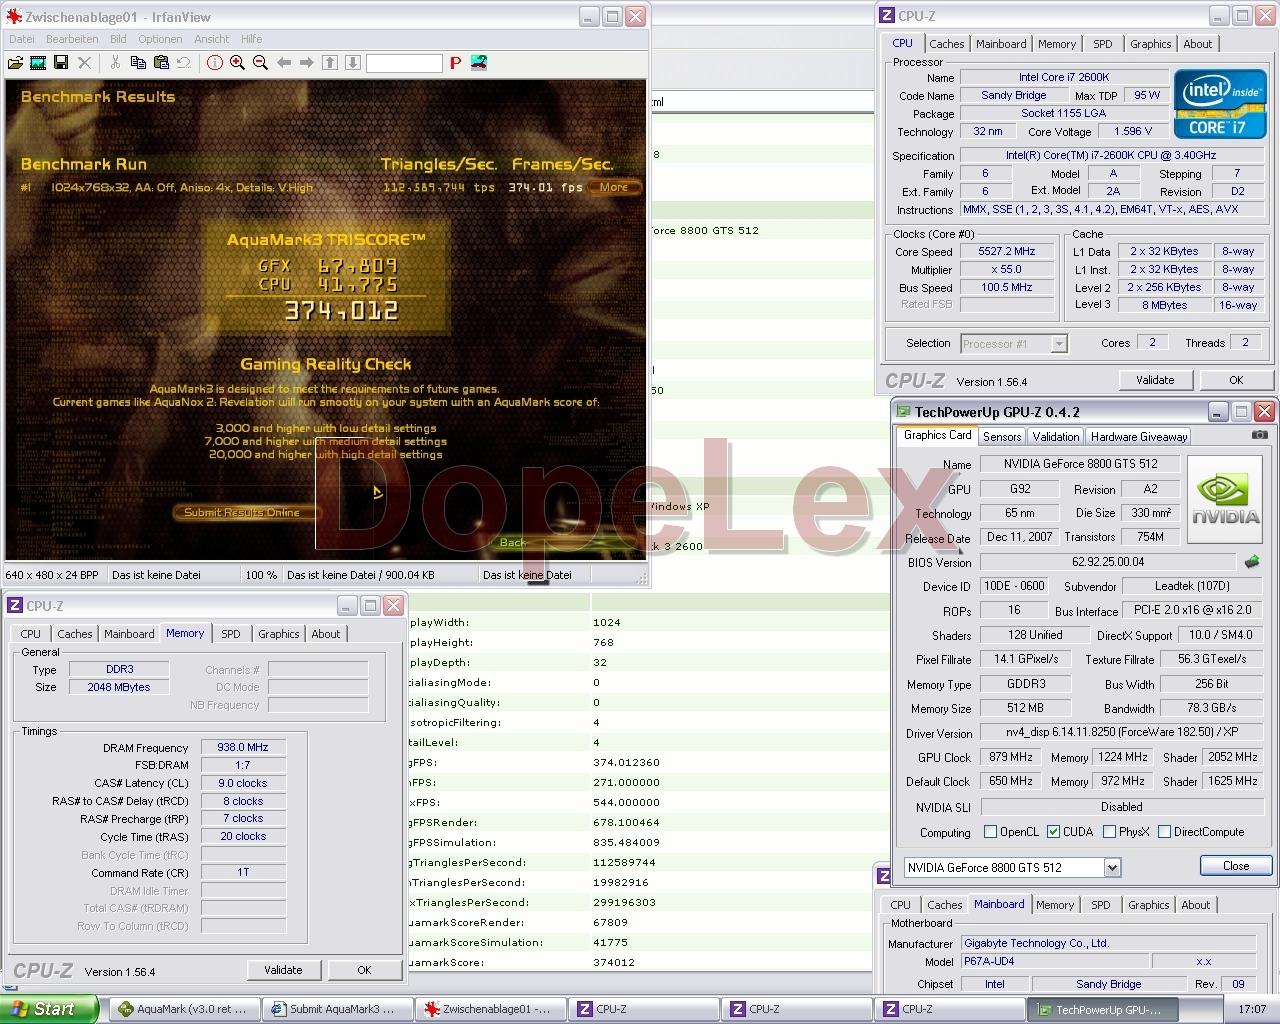Click the previous page up-arrow icon
The width and height of the screenshot is (1280, 1024).
click(330, 63)
